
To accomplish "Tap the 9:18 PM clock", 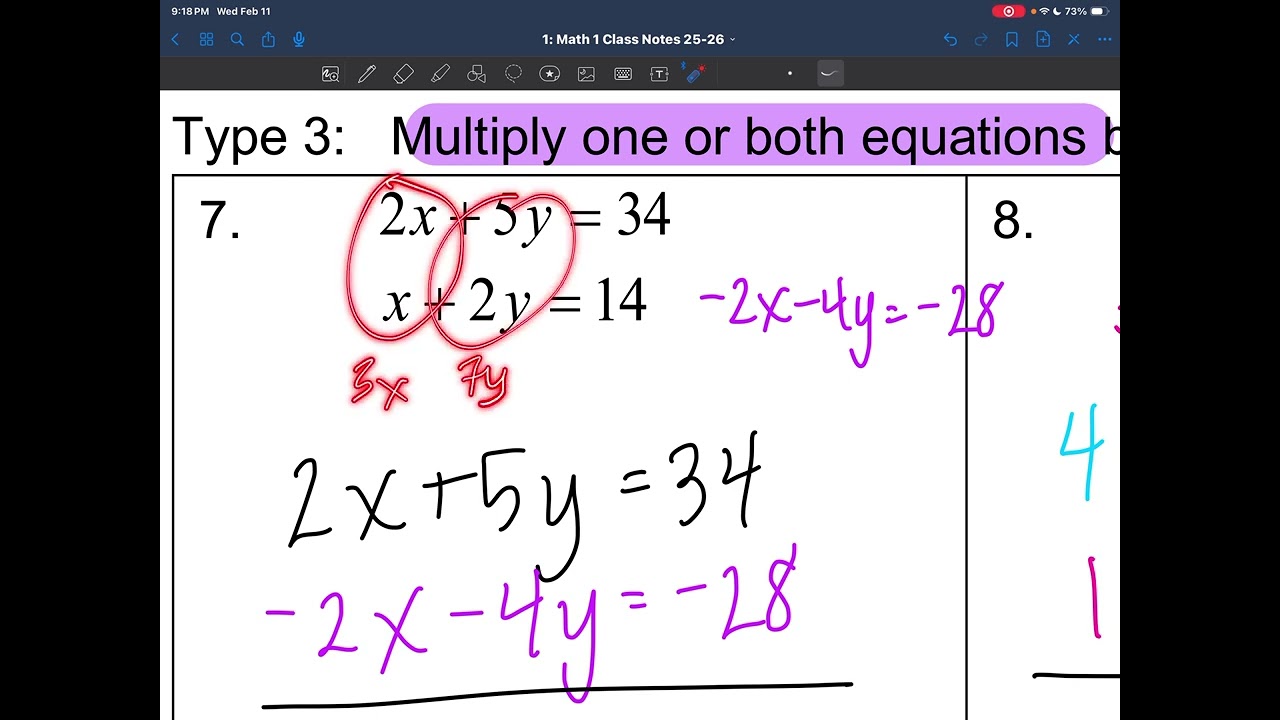I will [190, 11].
